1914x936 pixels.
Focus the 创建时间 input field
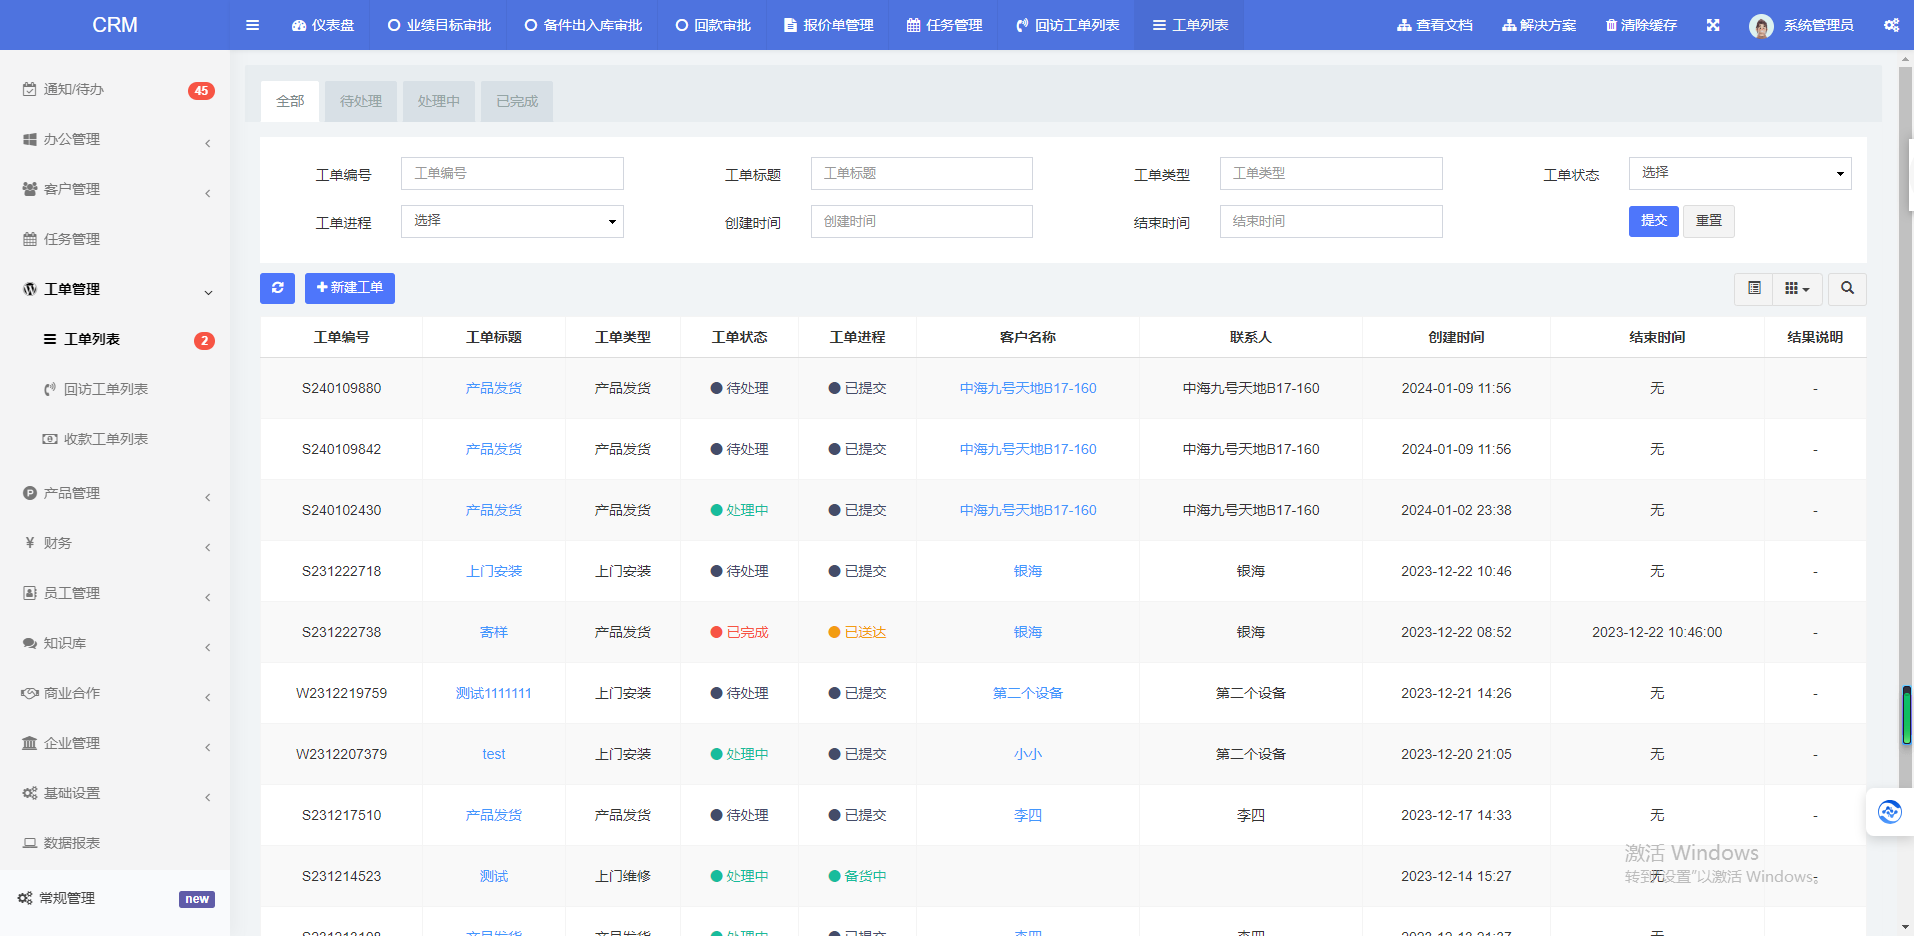click(x=921, y=221)
